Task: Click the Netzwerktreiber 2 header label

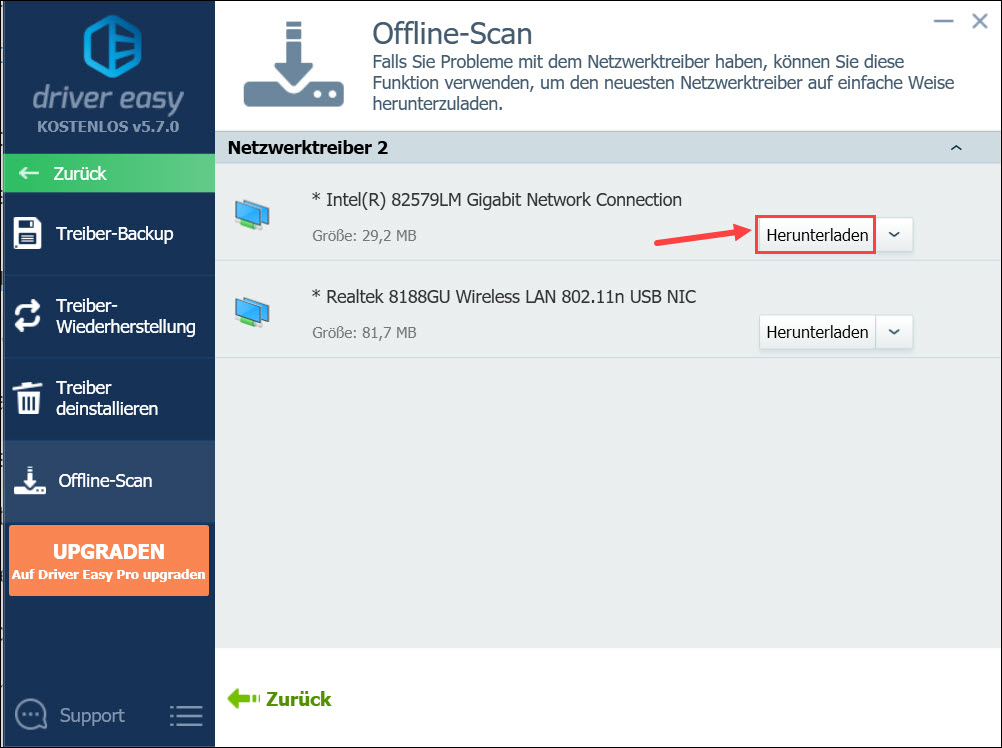Action: [x=307, y=148]
